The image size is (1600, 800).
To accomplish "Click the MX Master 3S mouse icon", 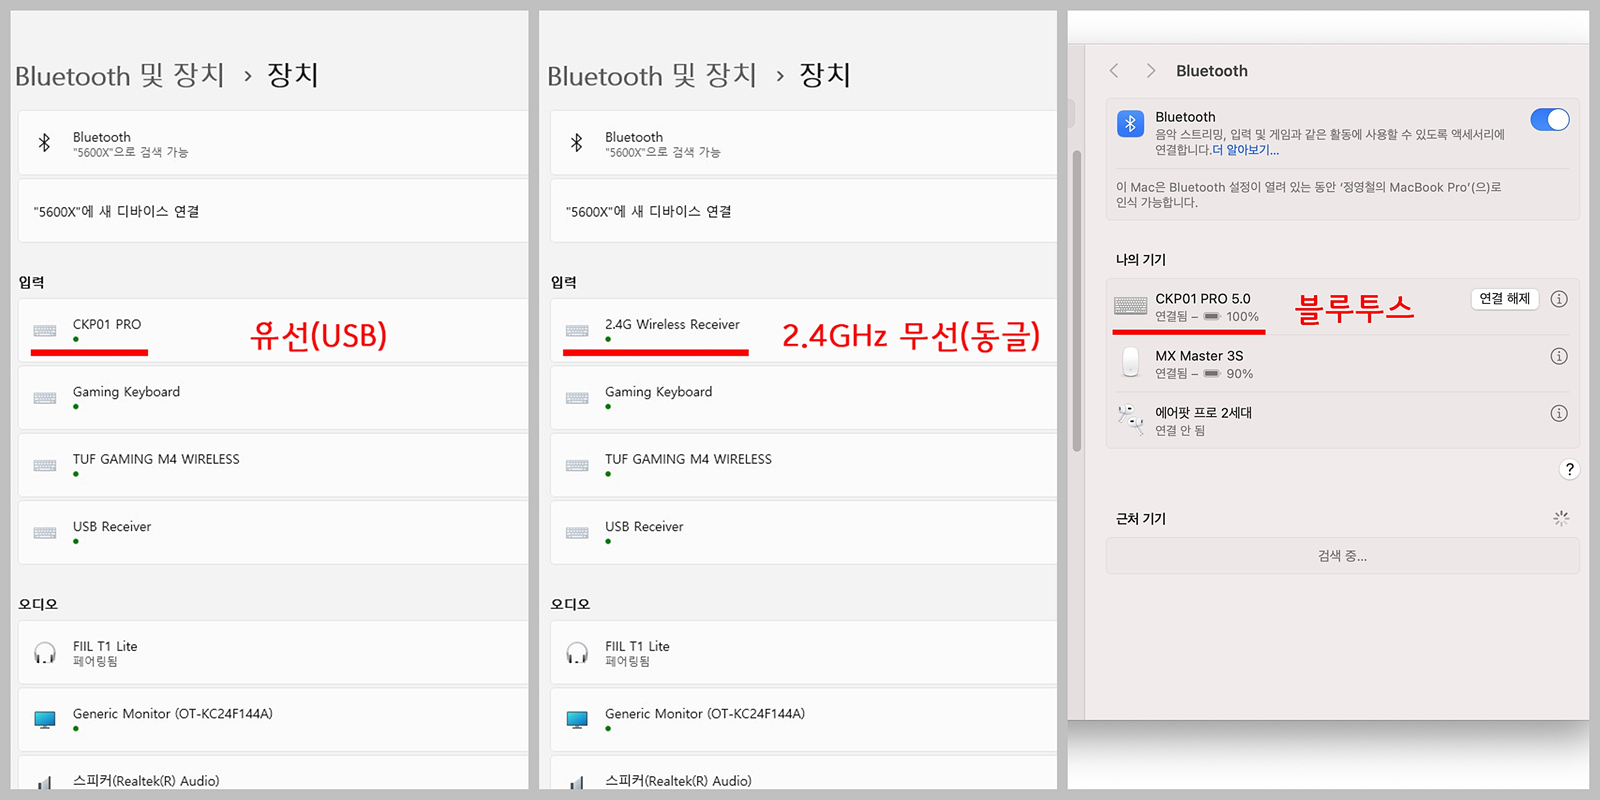I will 1131,362.
